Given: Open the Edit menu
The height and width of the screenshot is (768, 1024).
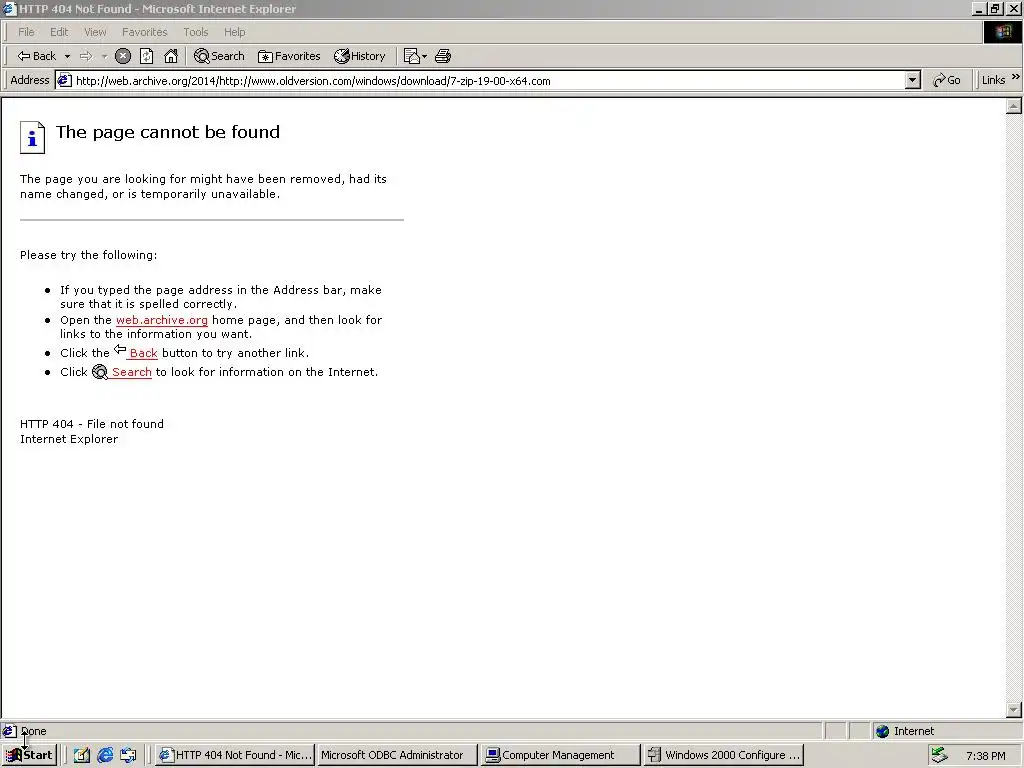Looking at the screenshot, I should coord(59,32).
